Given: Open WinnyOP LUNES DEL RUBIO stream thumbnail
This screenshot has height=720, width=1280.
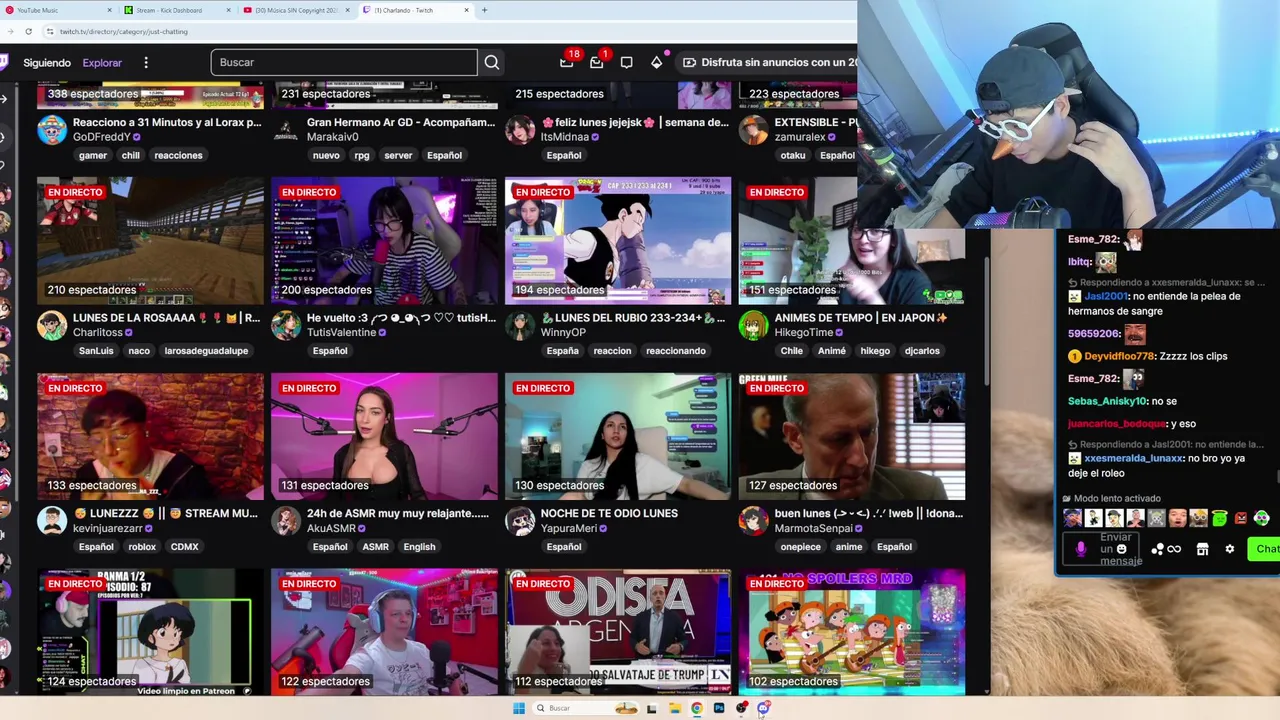Looking at the screenshot, I should [x=618, y=241].
